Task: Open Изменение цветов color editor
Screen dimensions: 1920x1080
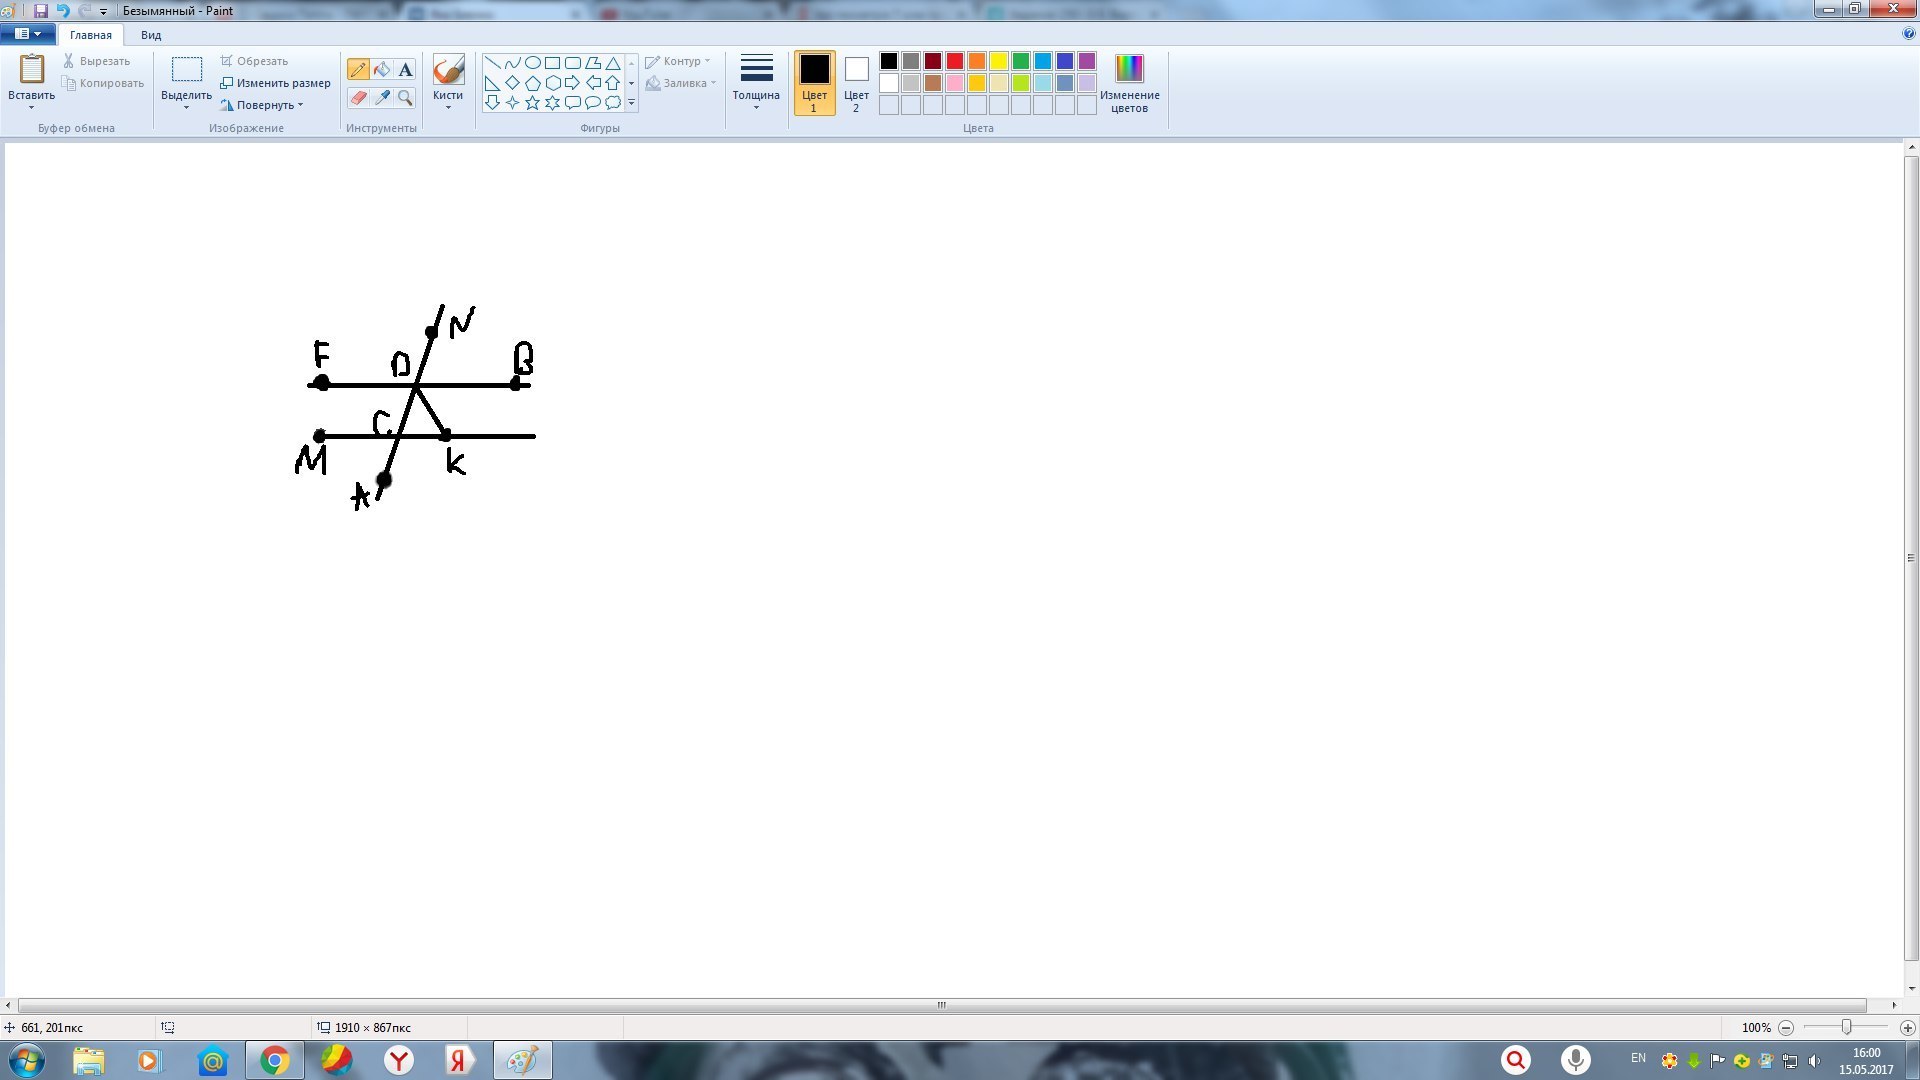Action: (1129, 82)
